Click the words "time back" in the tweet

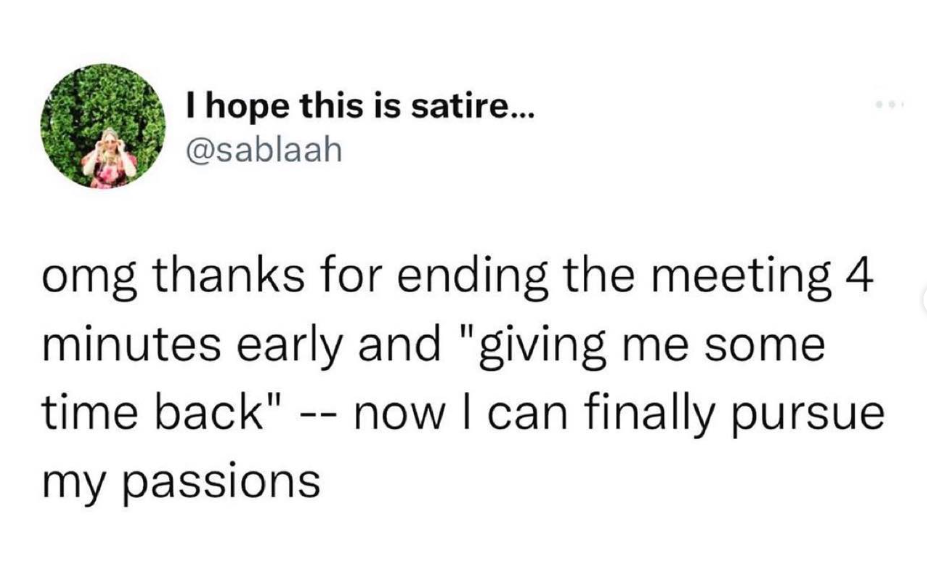[159, 412]
